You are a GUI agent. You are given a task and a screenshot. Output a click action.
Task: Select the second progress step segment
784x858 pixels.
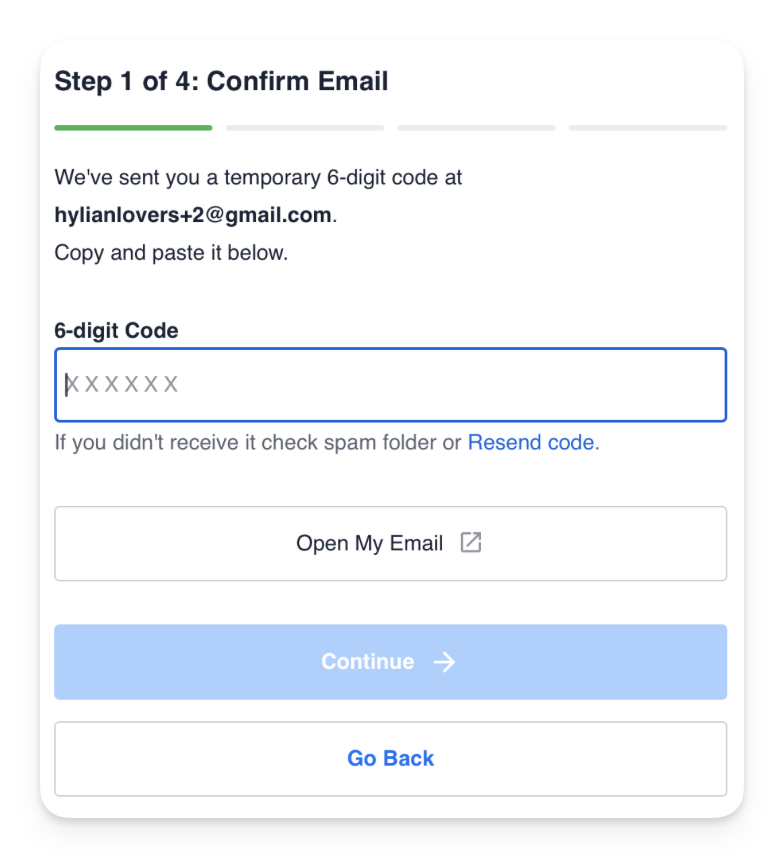(305, 128)
